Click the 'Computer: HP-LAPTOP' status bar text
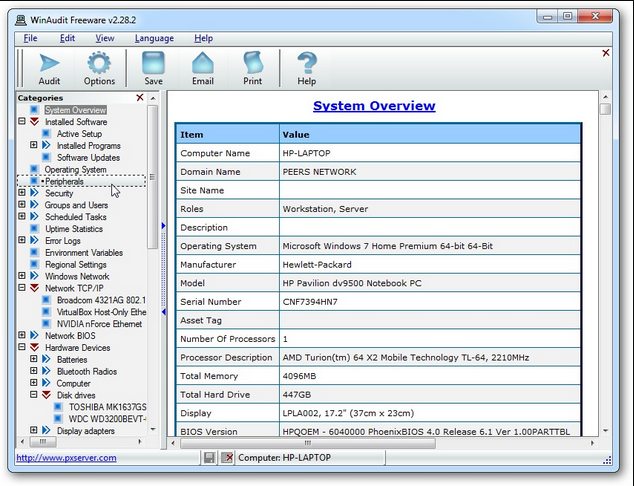Viewport: 634px width, 486px height. point(285,458)
